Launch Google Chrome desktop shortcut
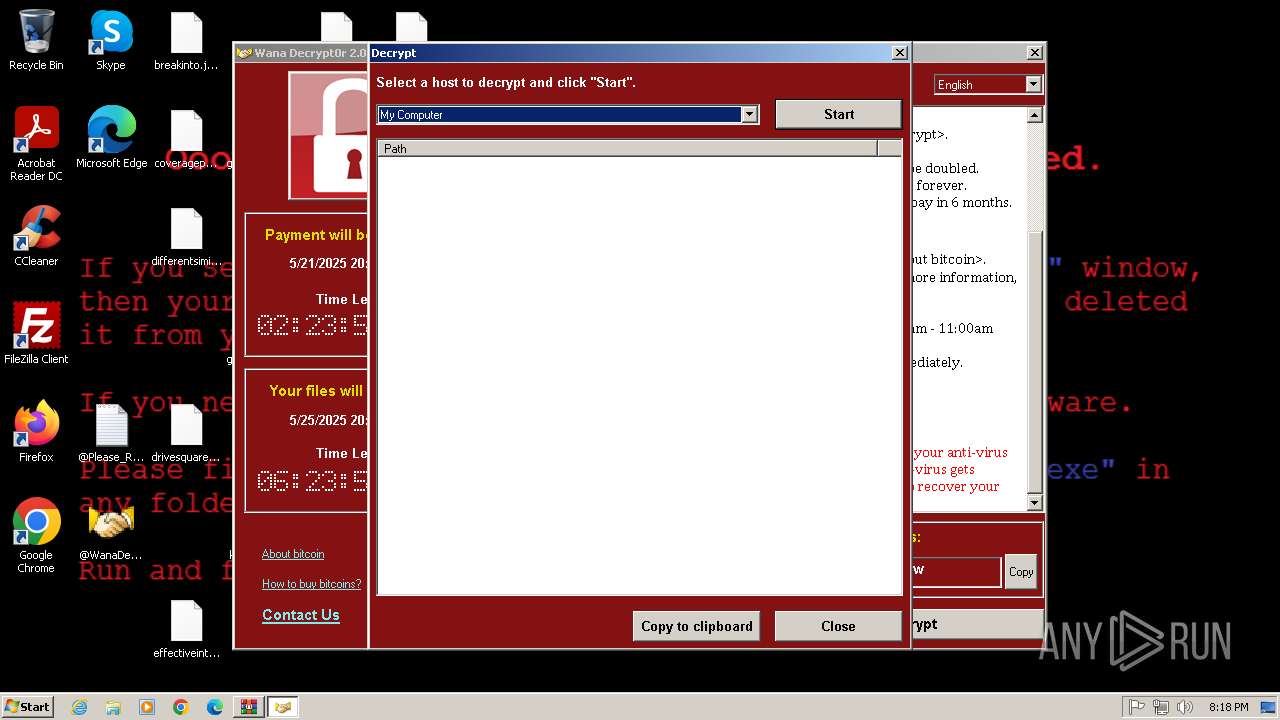 [x=36, y=536]
